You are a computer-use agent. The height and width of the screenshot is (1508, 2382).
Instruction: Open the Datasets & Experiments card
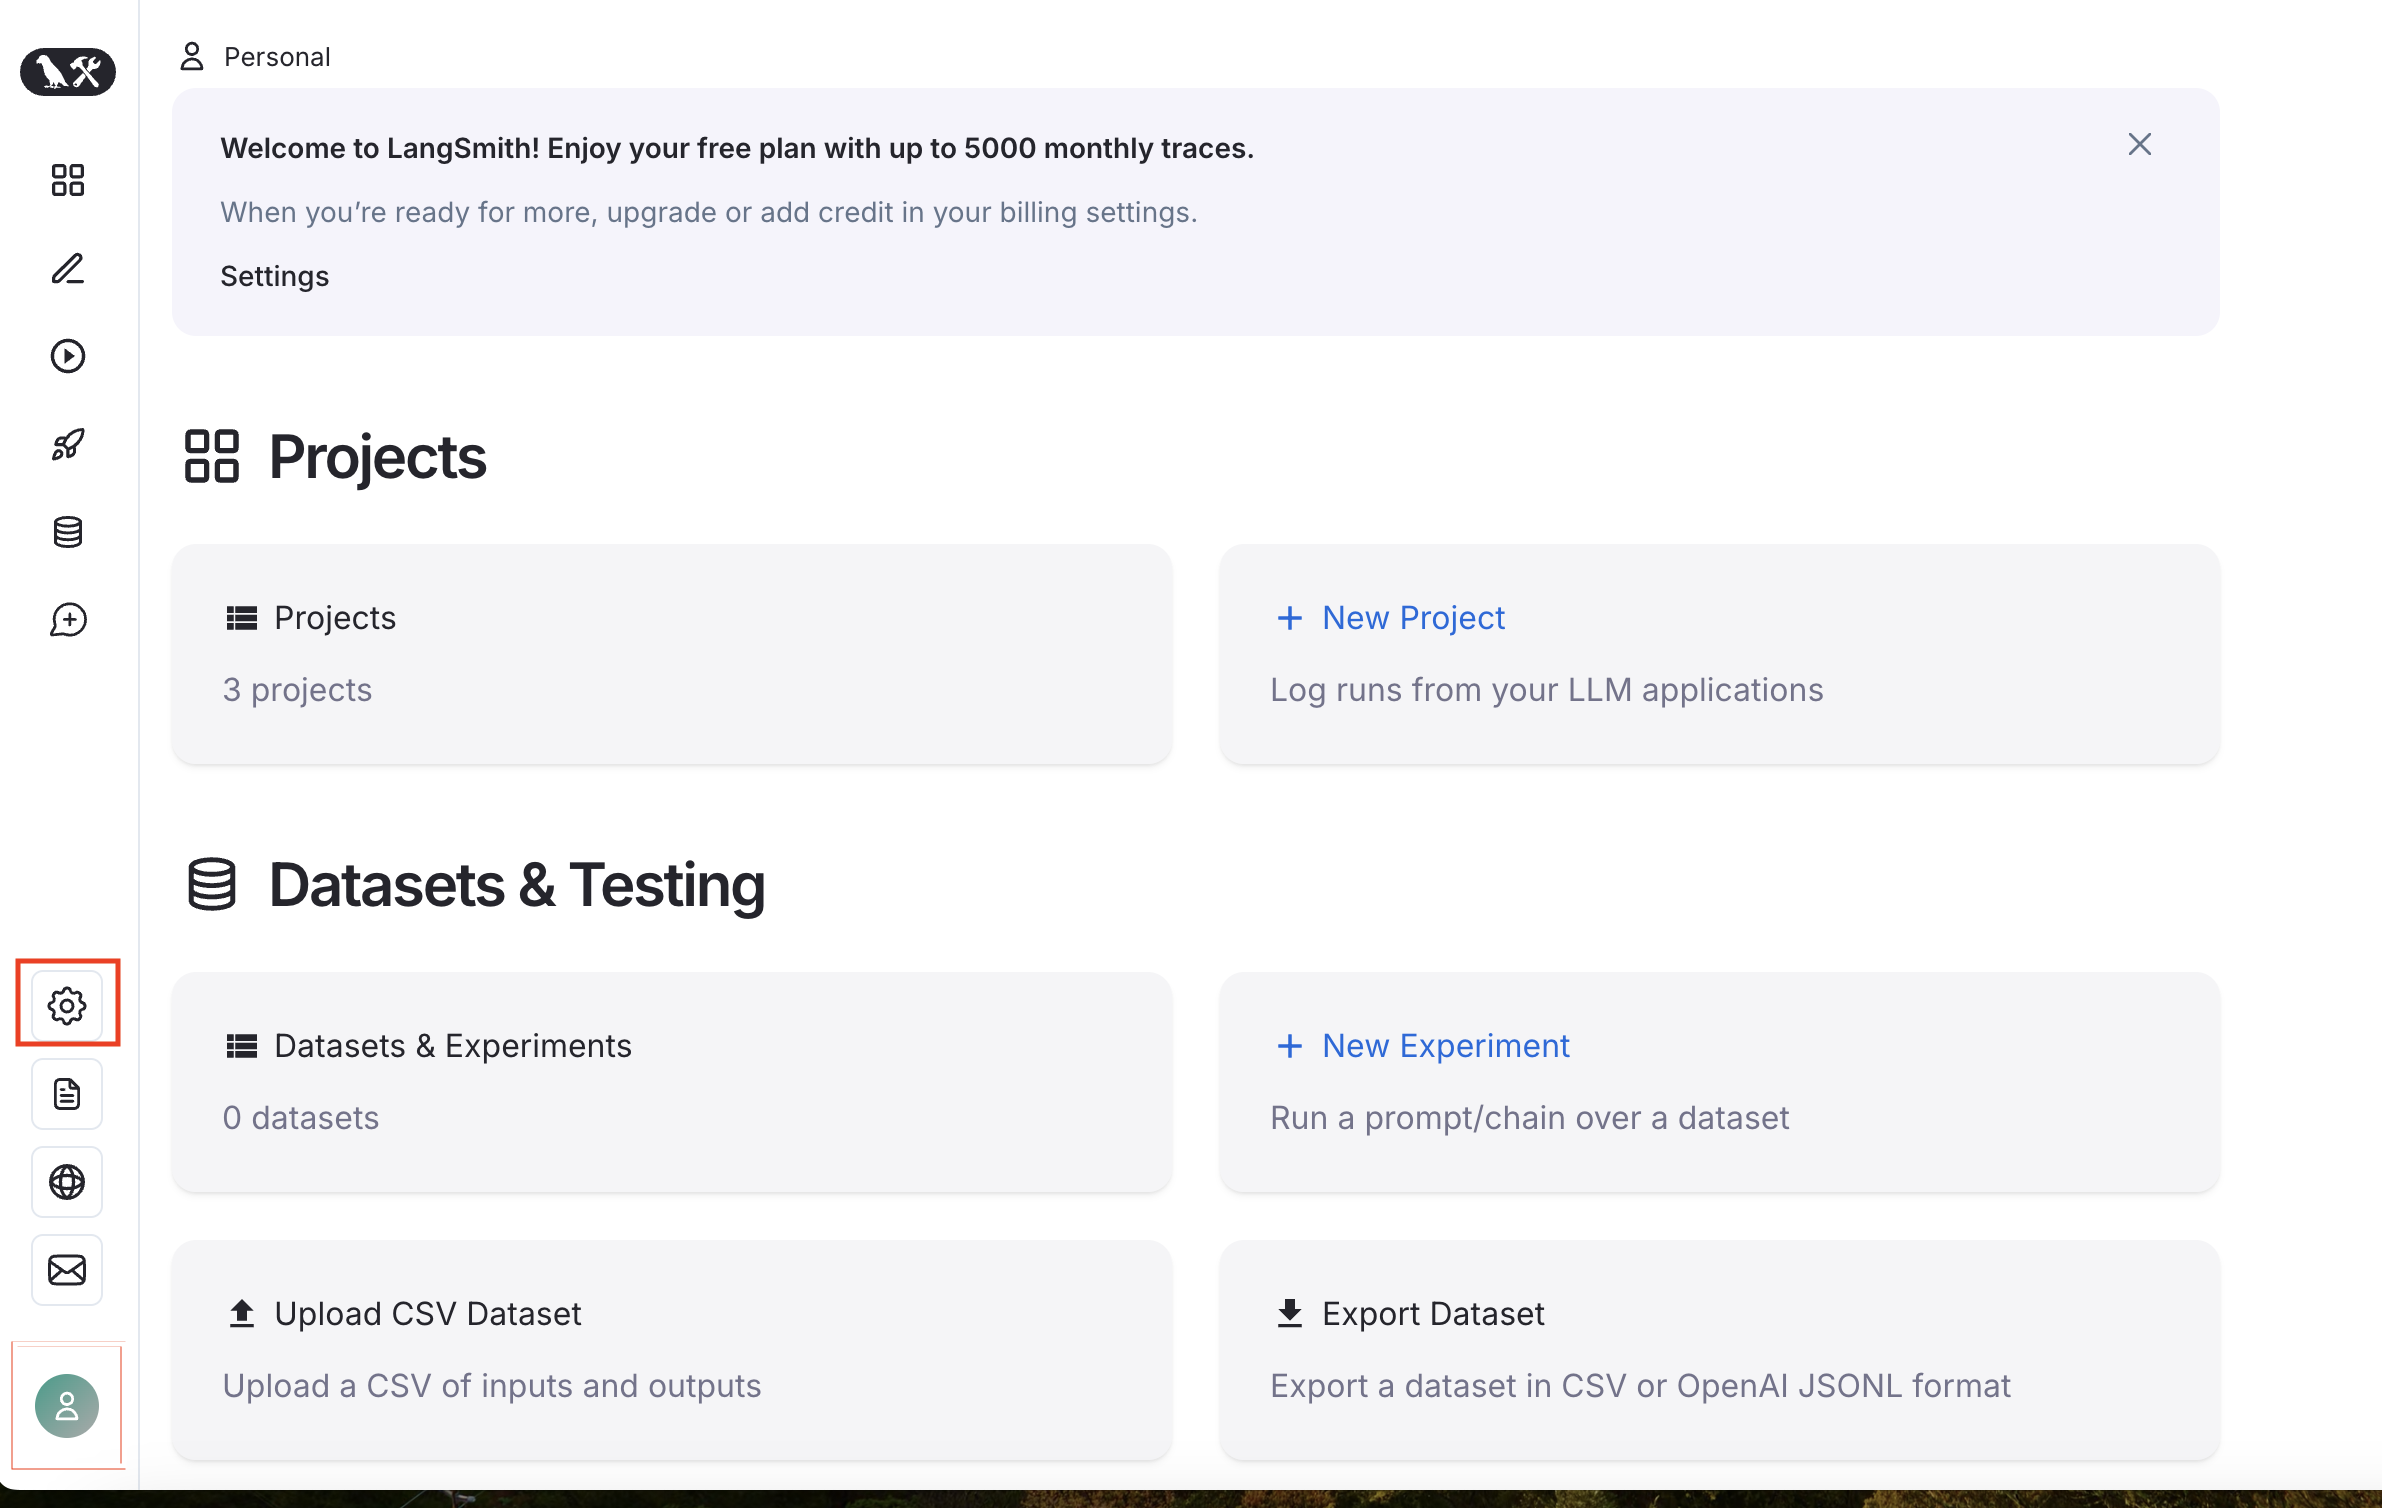pyautogui.click(x=671, y=1082)
